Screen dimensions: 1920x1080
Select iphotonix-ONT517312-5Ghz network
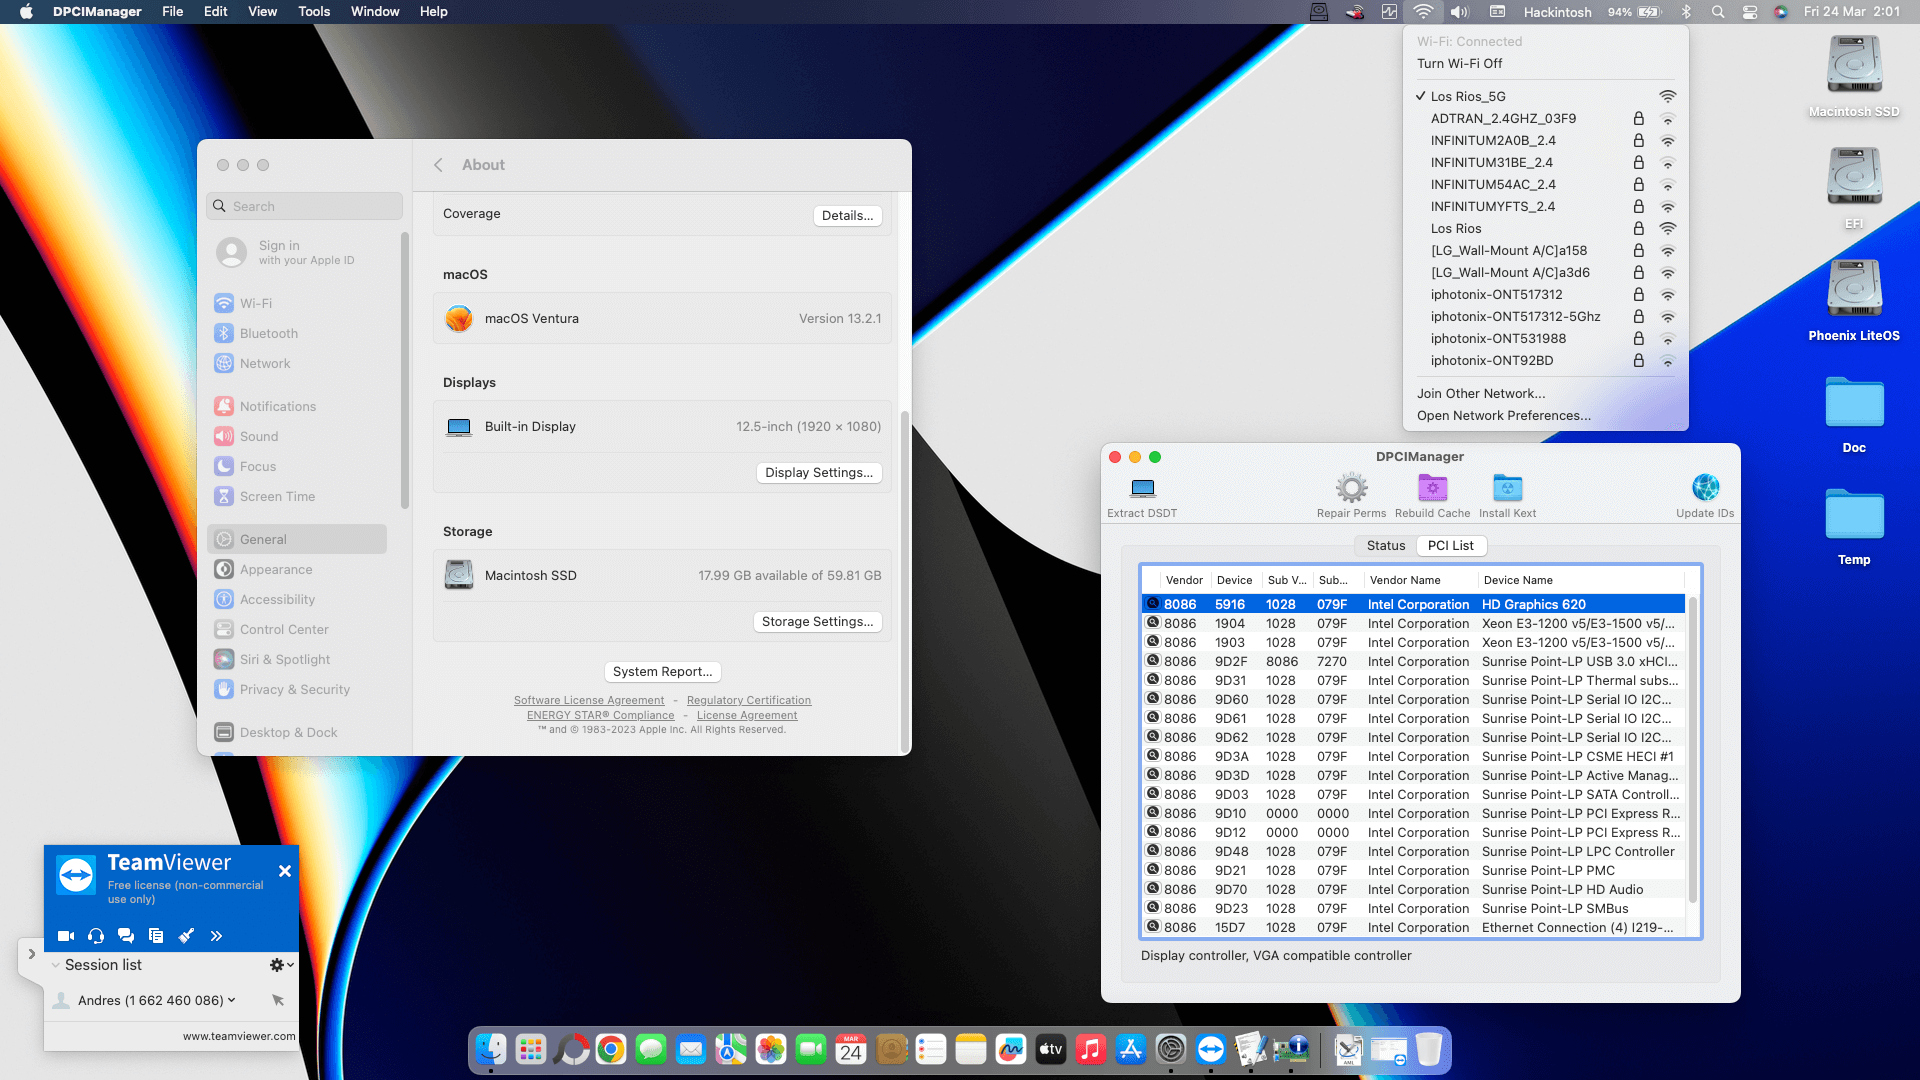(1545, 316)
